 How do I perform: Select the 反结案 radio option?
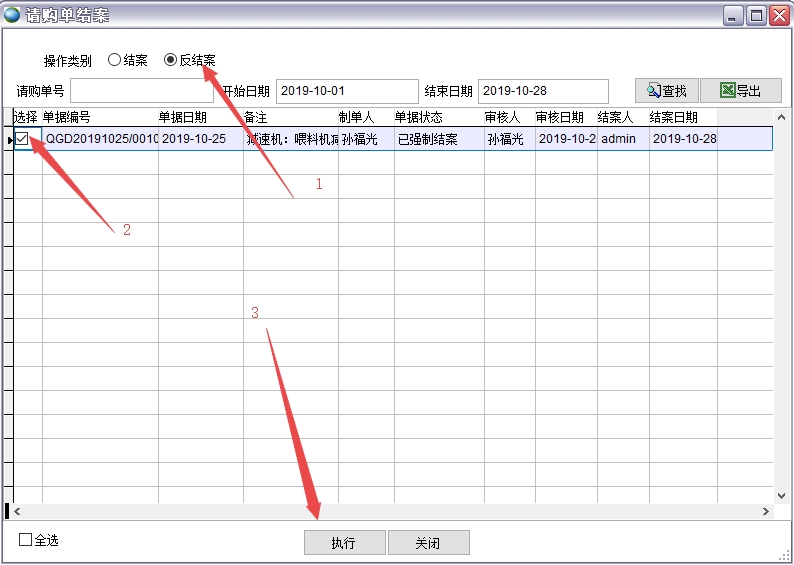pos(170,60)
